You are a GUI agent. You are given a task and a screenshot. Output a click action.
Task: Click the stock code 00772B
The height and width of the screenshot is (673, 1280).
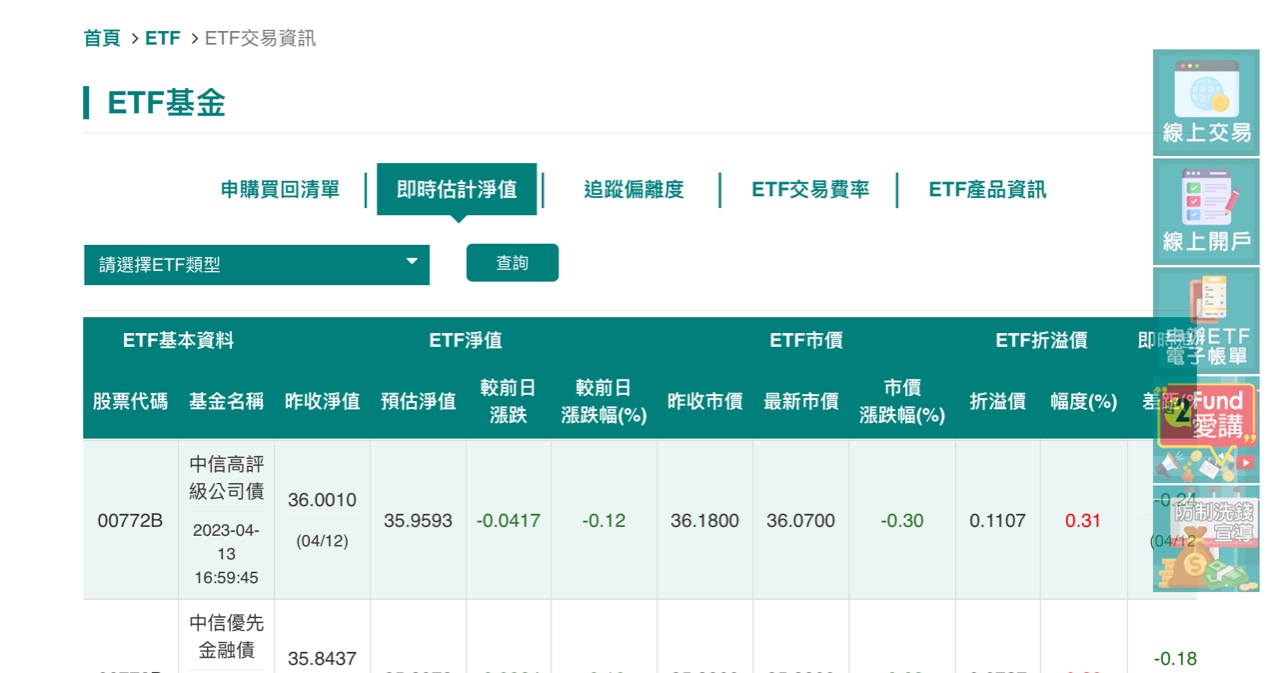pos(129,520)
